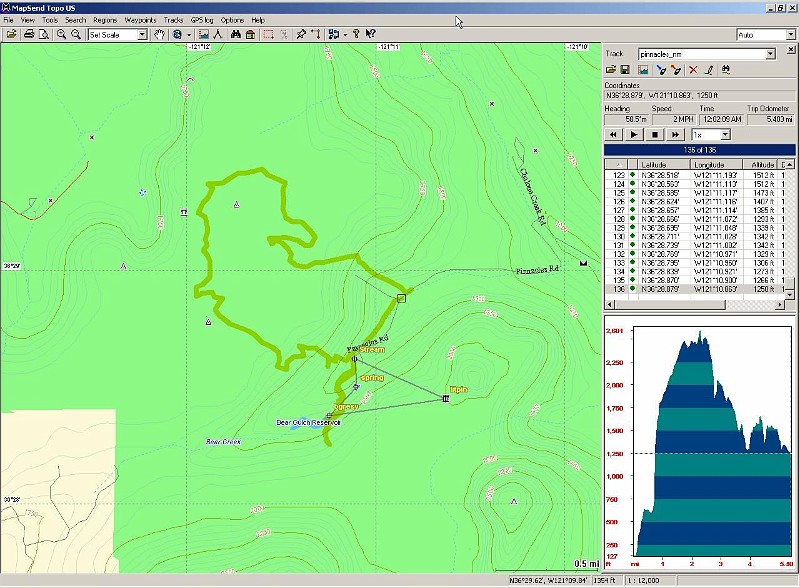The image size is (800, 588).
Task: Activate the context help pointer icon
Action: pos(371,34)
